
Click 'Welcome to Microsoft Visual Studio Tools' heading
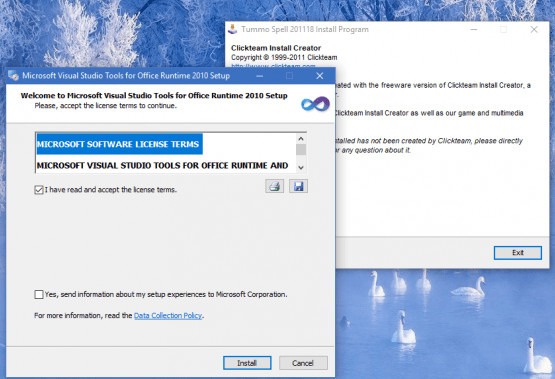(154, 96)
